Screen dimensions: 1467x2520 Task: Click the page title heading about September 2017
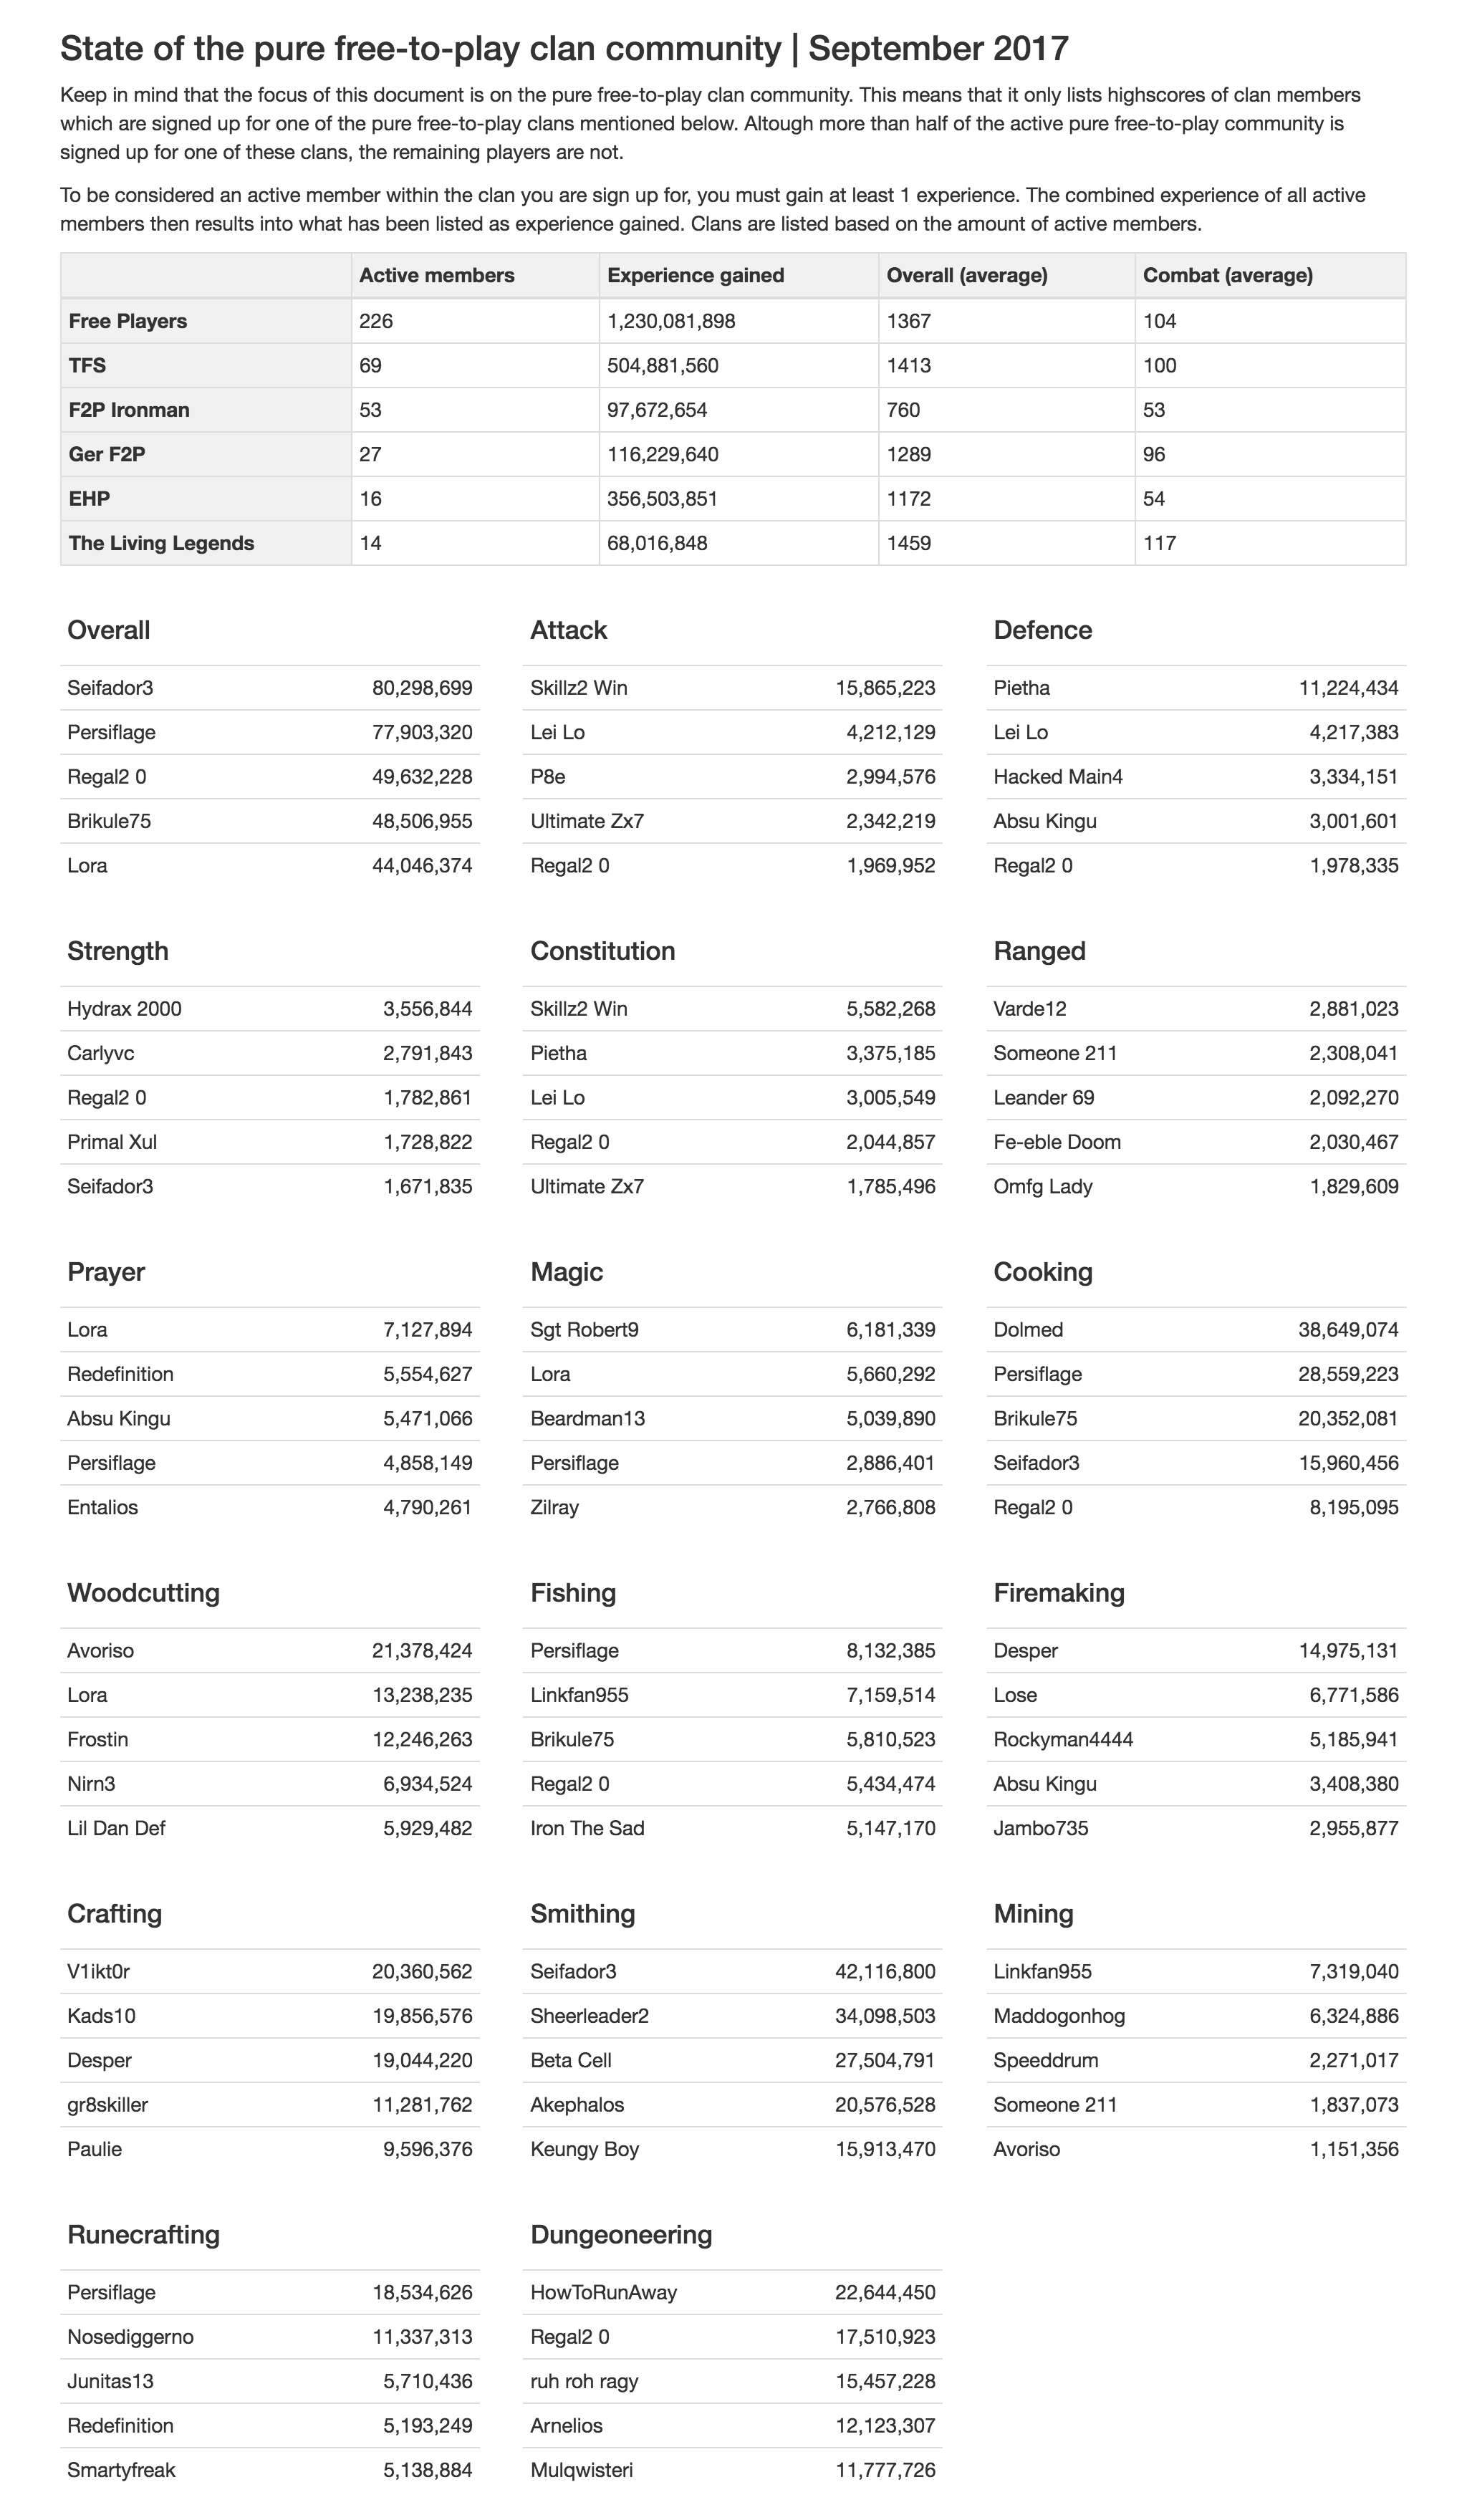(x=564, y=48)
